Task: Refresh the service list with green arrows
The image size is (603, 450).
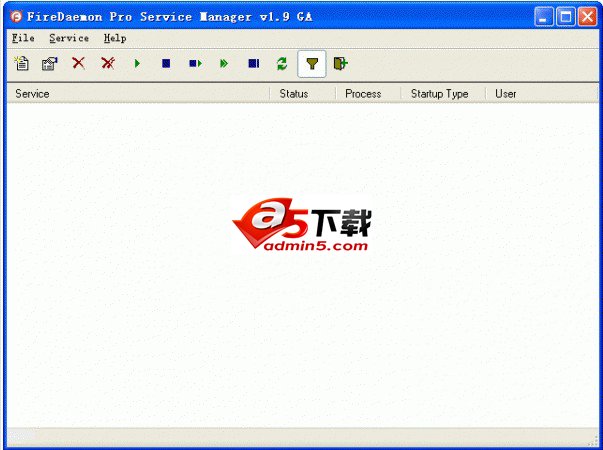Action: (282, 63)
